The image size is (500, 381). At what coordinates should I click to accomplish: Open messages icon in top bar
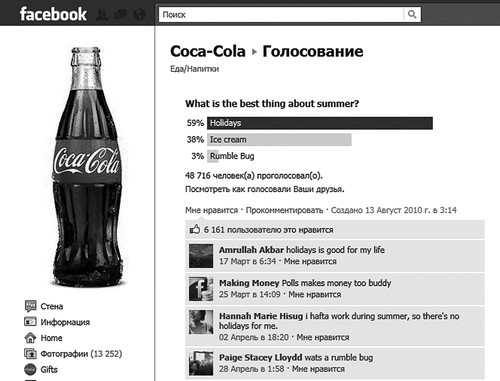121,14
